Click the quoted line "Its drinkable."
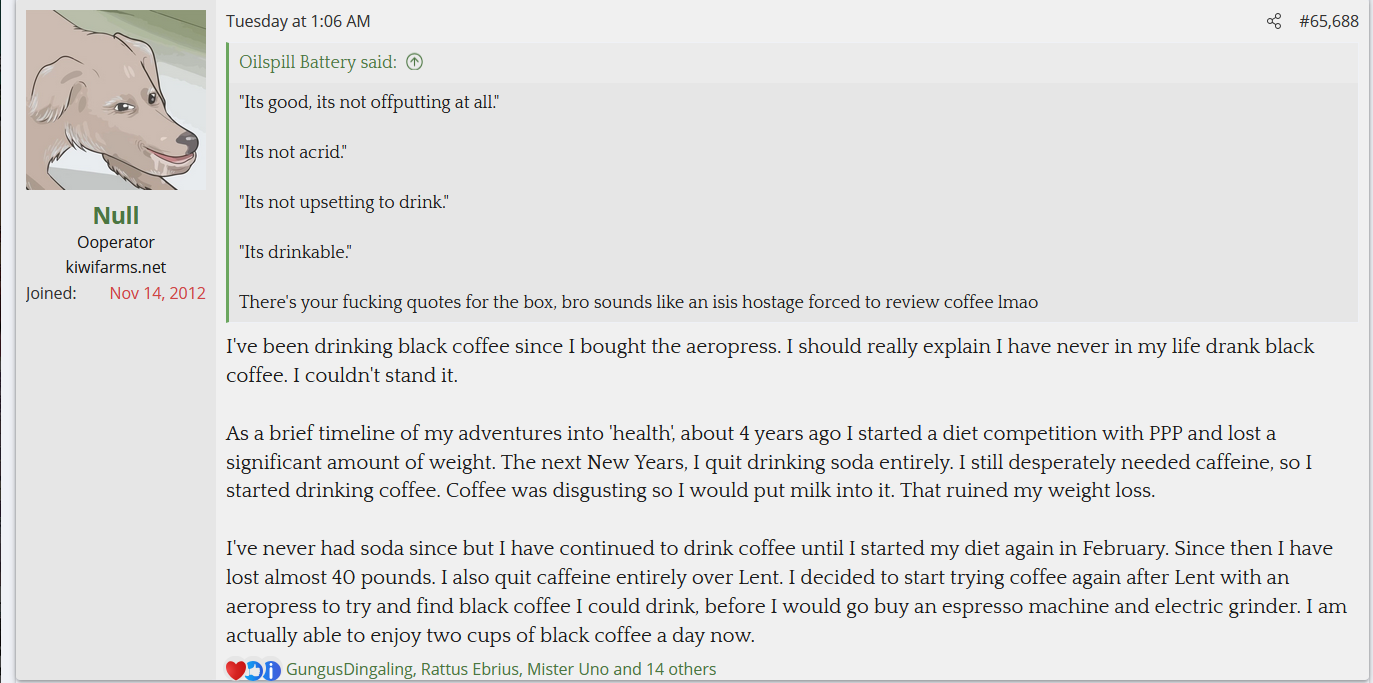 pyautogui.click(x=295, y=252)
